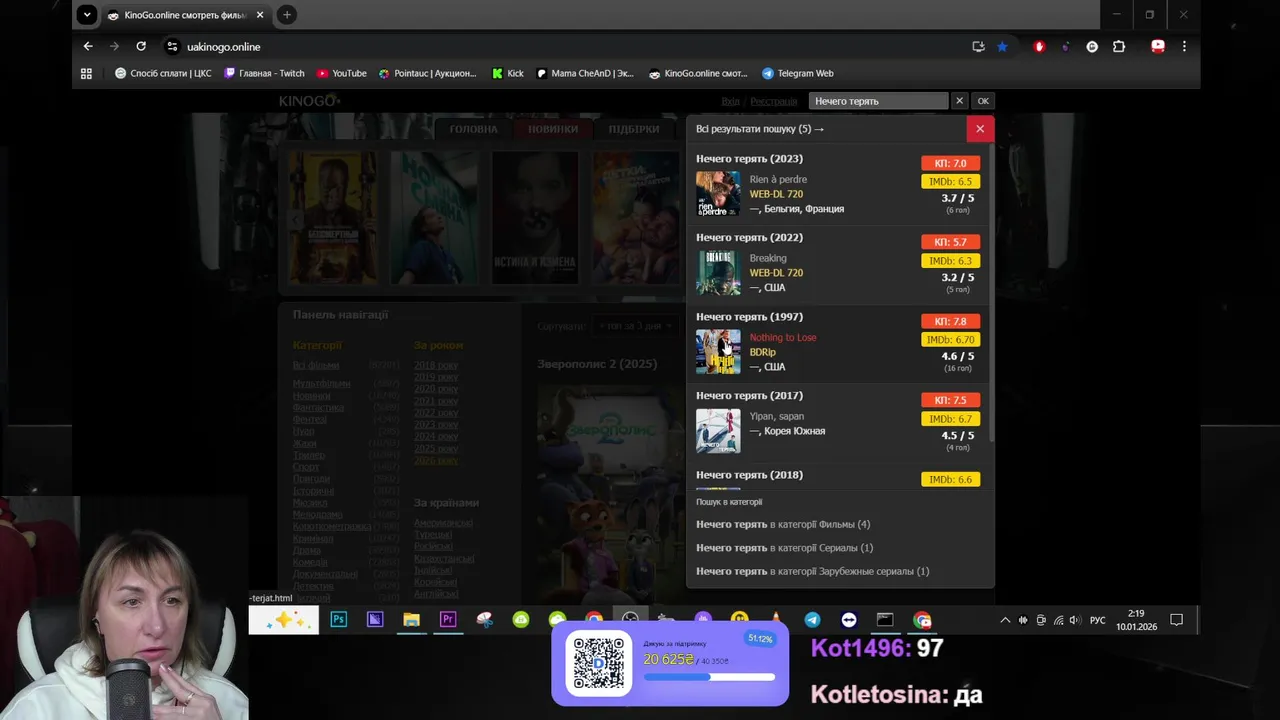1280x720 pixels.
Task: Open Нечего терять (2023) result
Action: [x=749, y=159]
